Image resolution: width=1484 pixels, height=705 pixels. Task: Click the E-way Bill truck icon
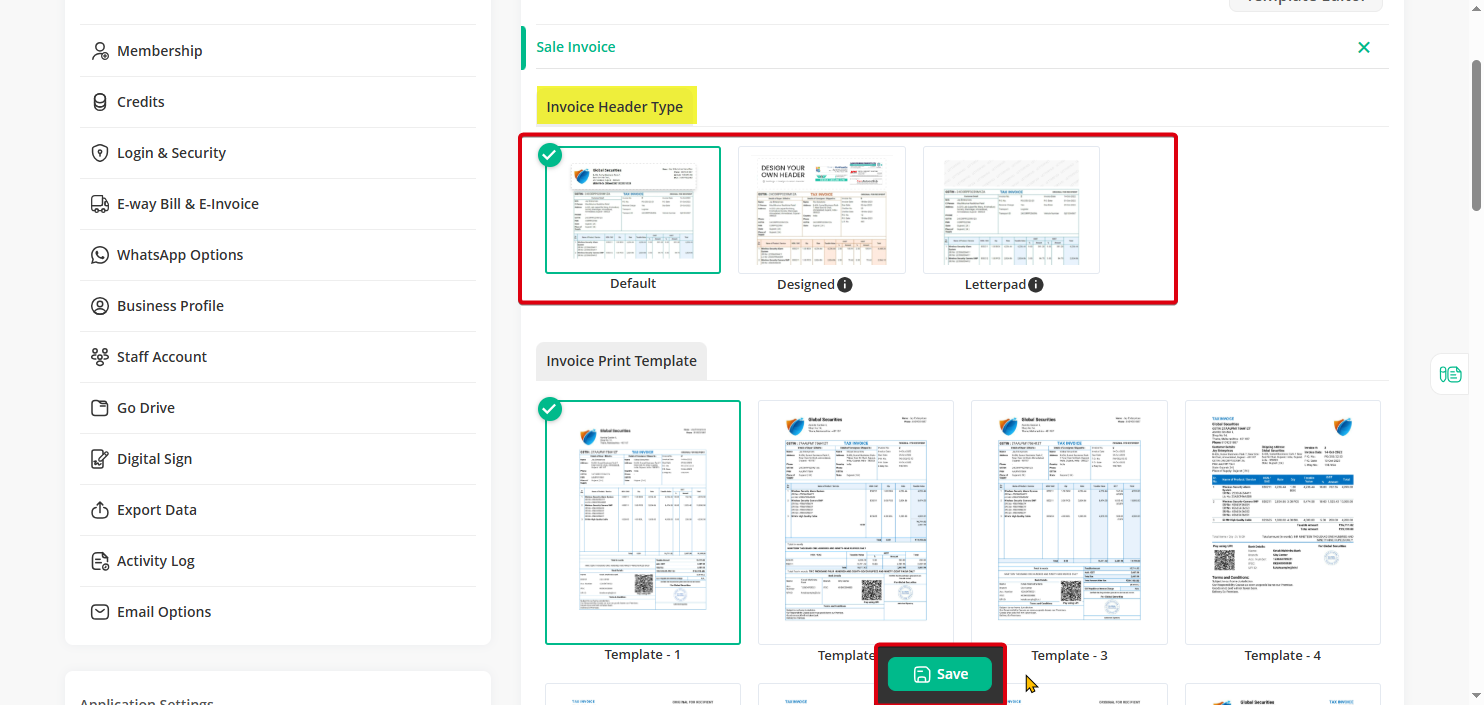tap(100, 204)
